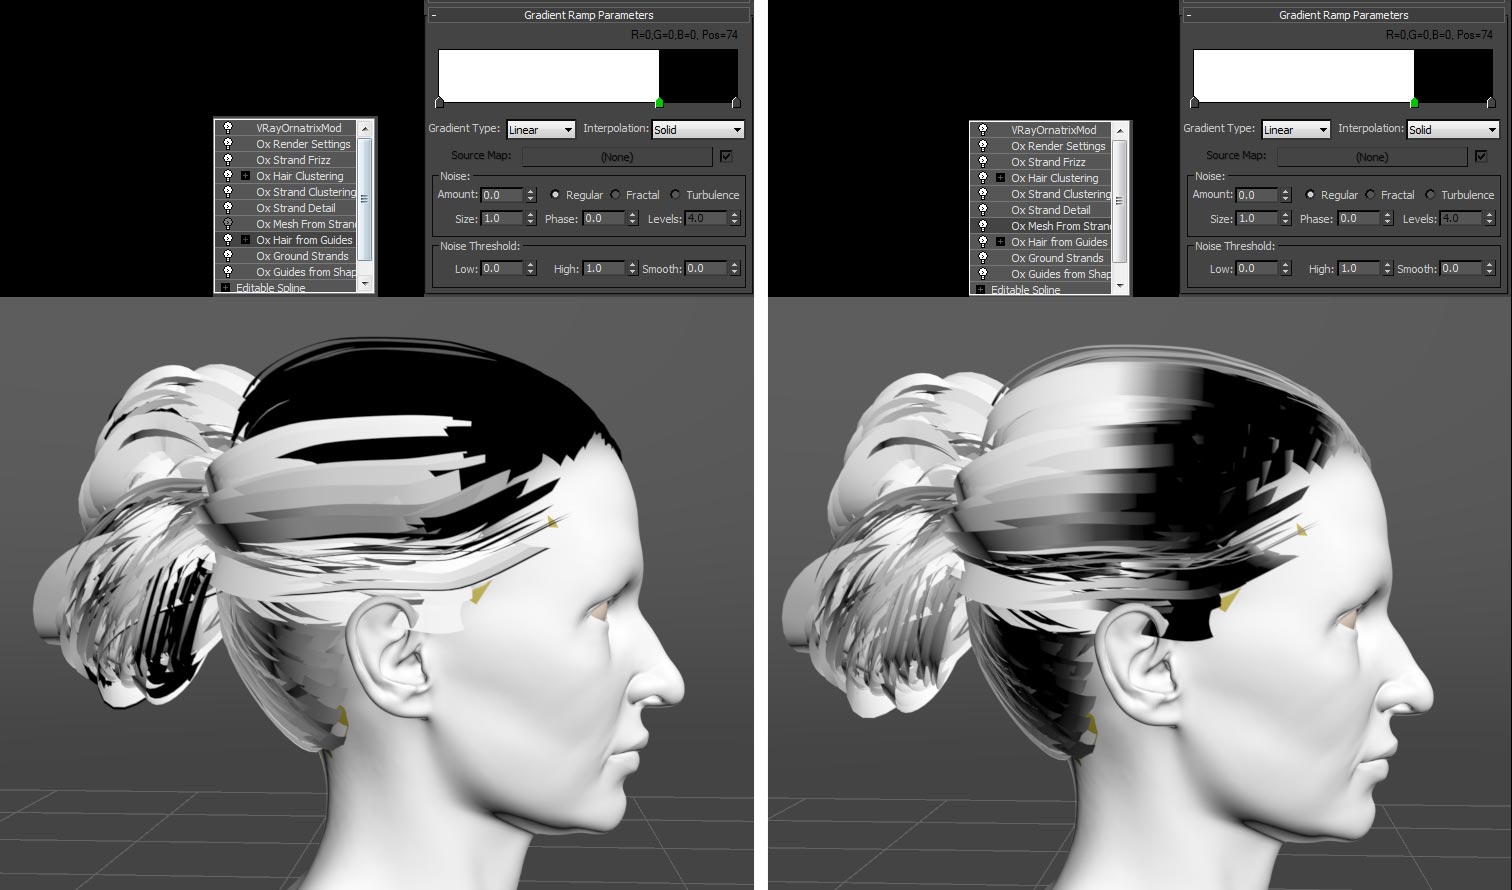This screenshot has width=1512, height=890.
Task: Select Ox Mesh From Strands in left stack
Action: point(305,224)
